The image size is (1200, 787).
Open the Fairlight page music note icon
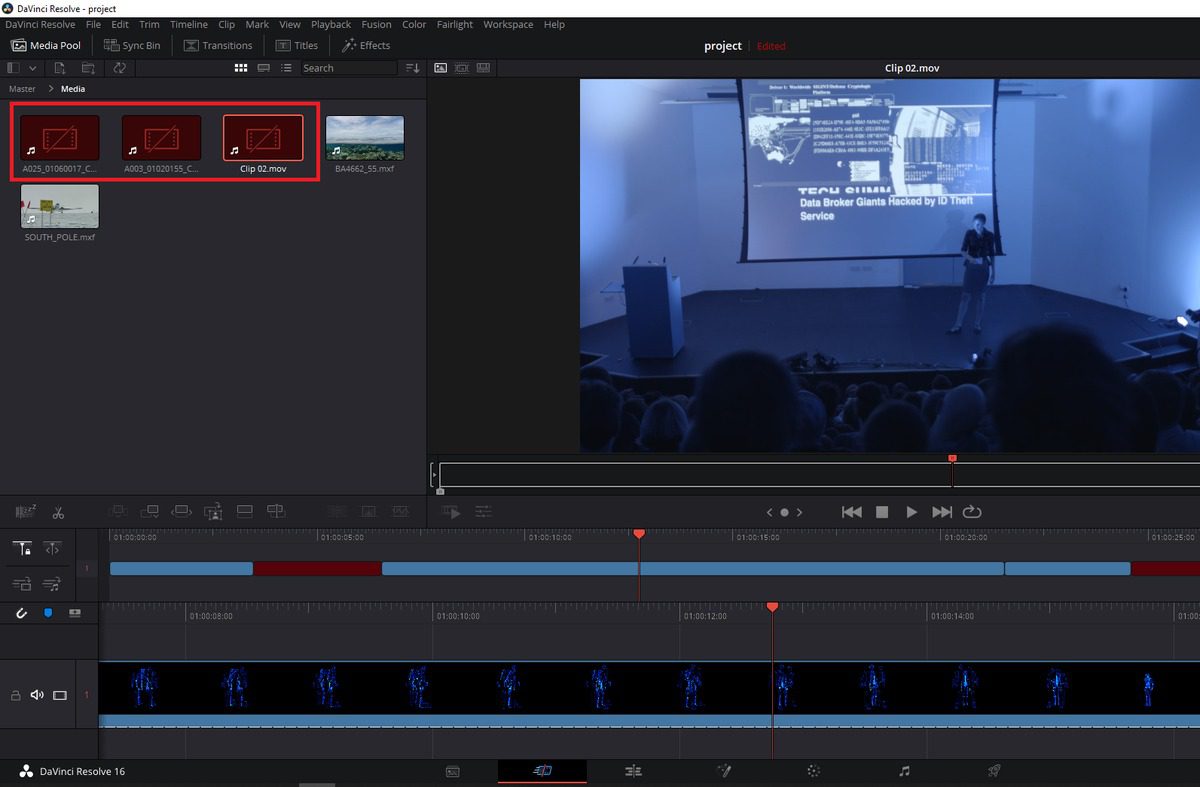904,771
